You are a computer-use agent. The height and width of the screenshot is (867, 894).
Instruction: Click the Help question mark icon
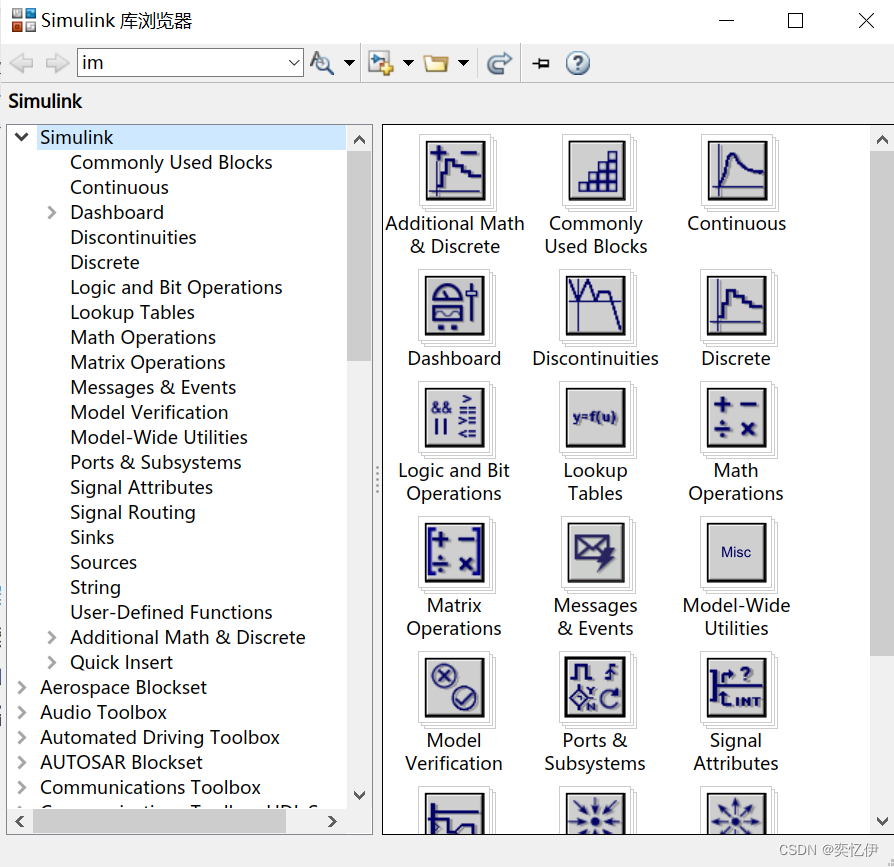pos(578,62)
